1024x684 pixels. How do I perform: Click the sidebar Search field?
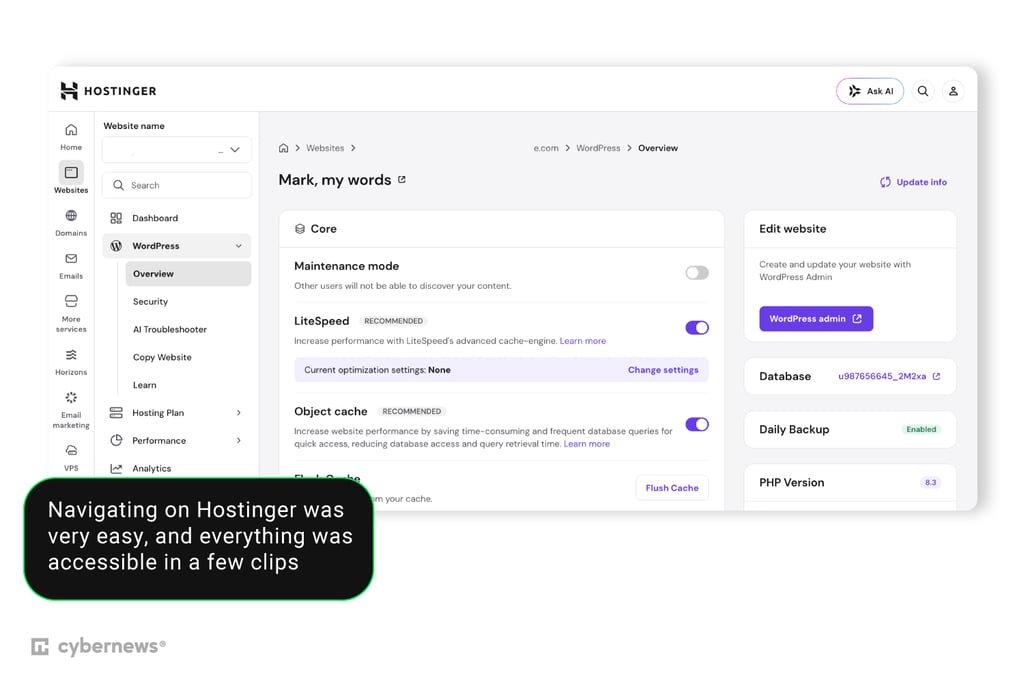[177, 186]
